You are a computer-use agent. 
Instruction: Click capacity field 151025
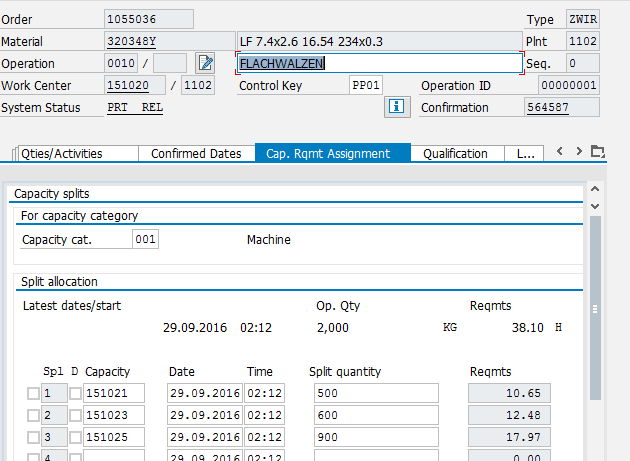(113, 437)
